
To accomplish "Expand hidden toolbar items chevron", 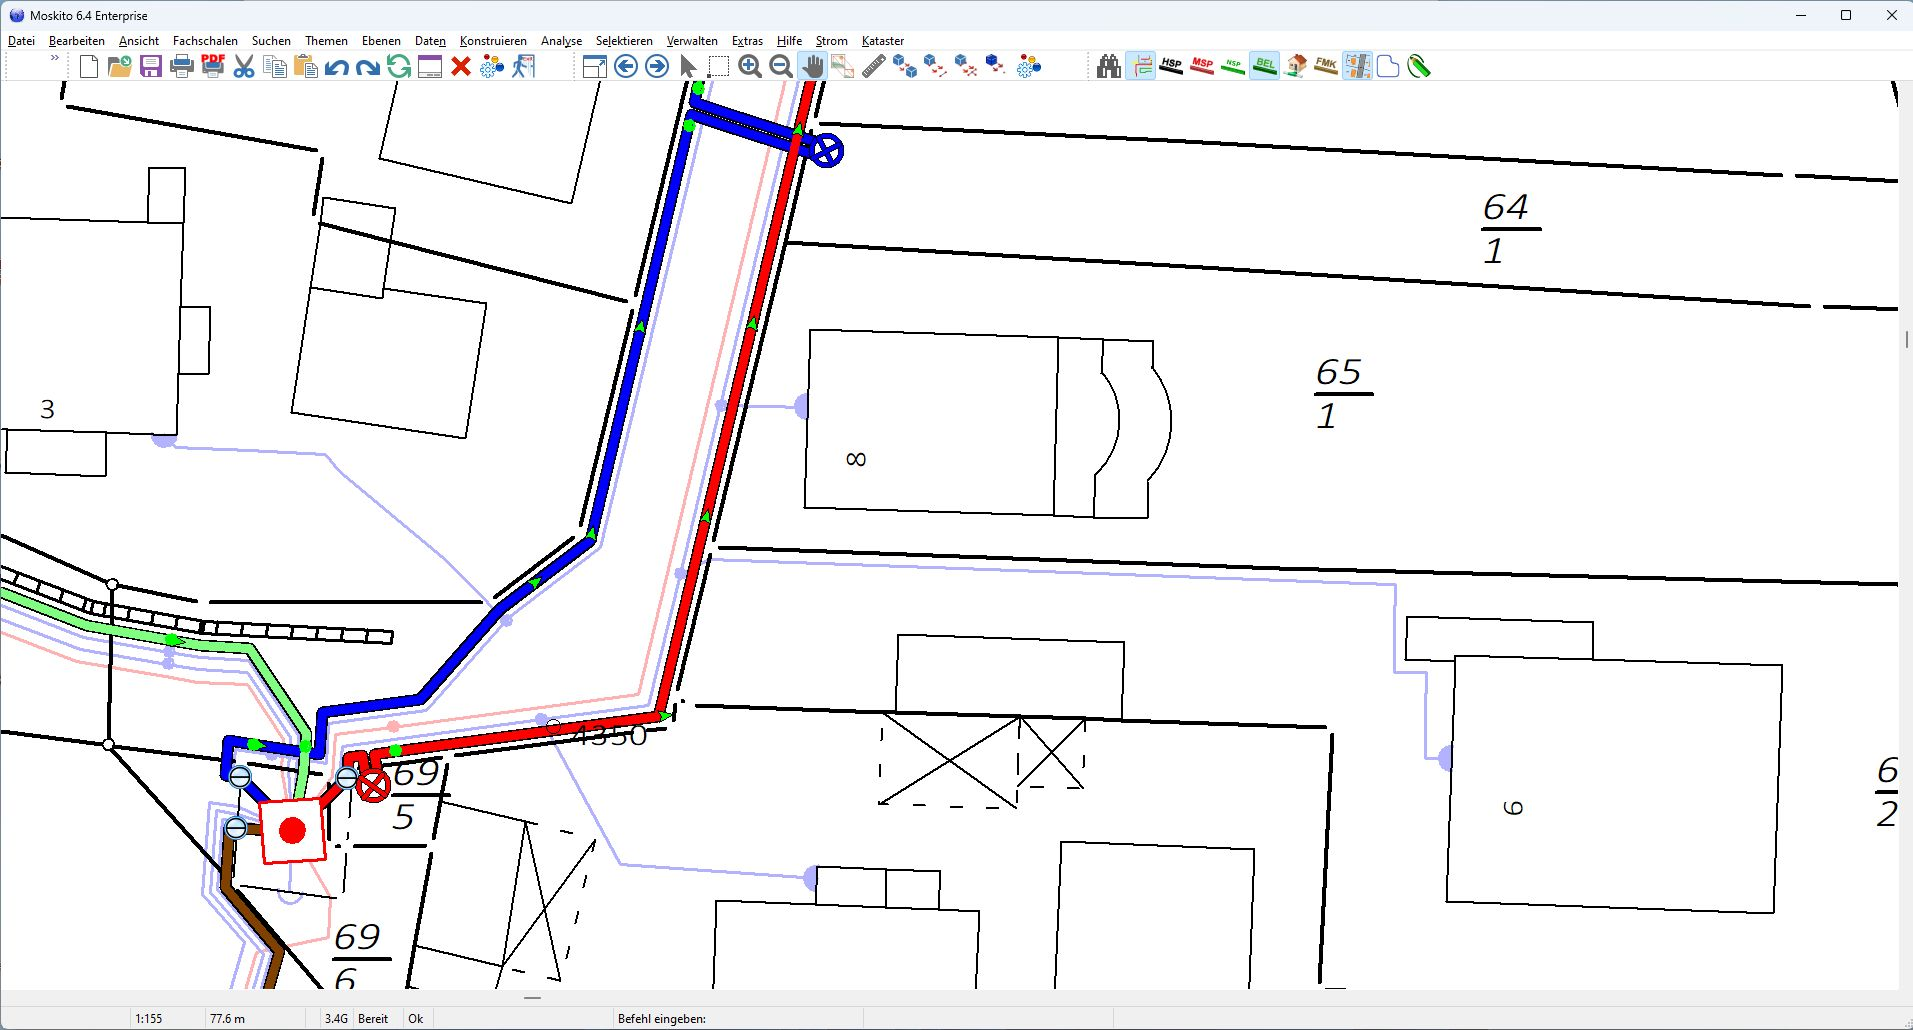I will click(55, 59).
